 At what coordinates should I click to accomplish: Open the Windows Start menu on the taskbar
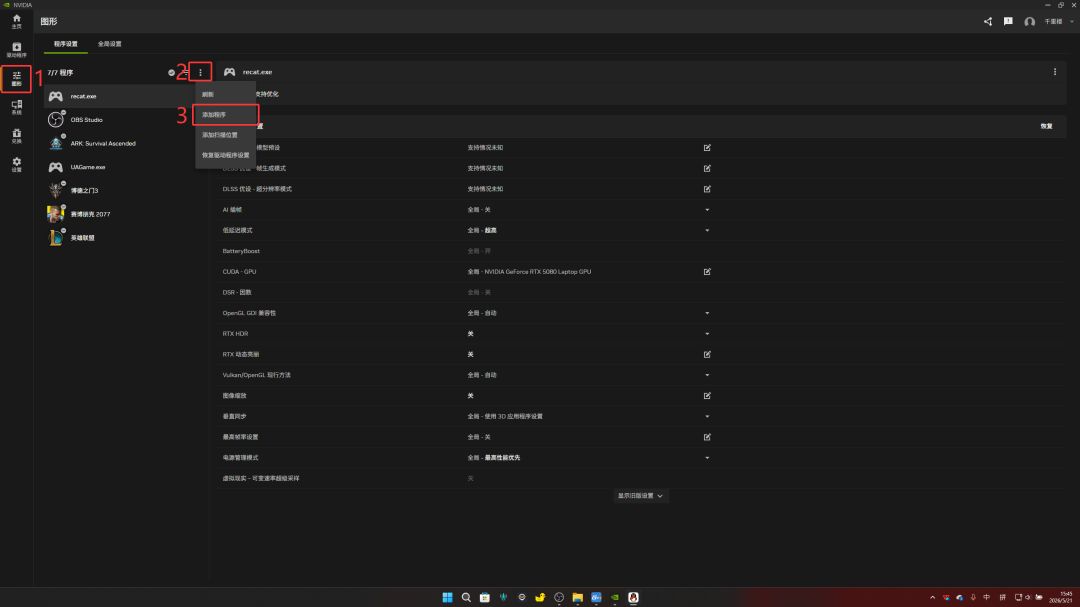[x=447, y=597]
